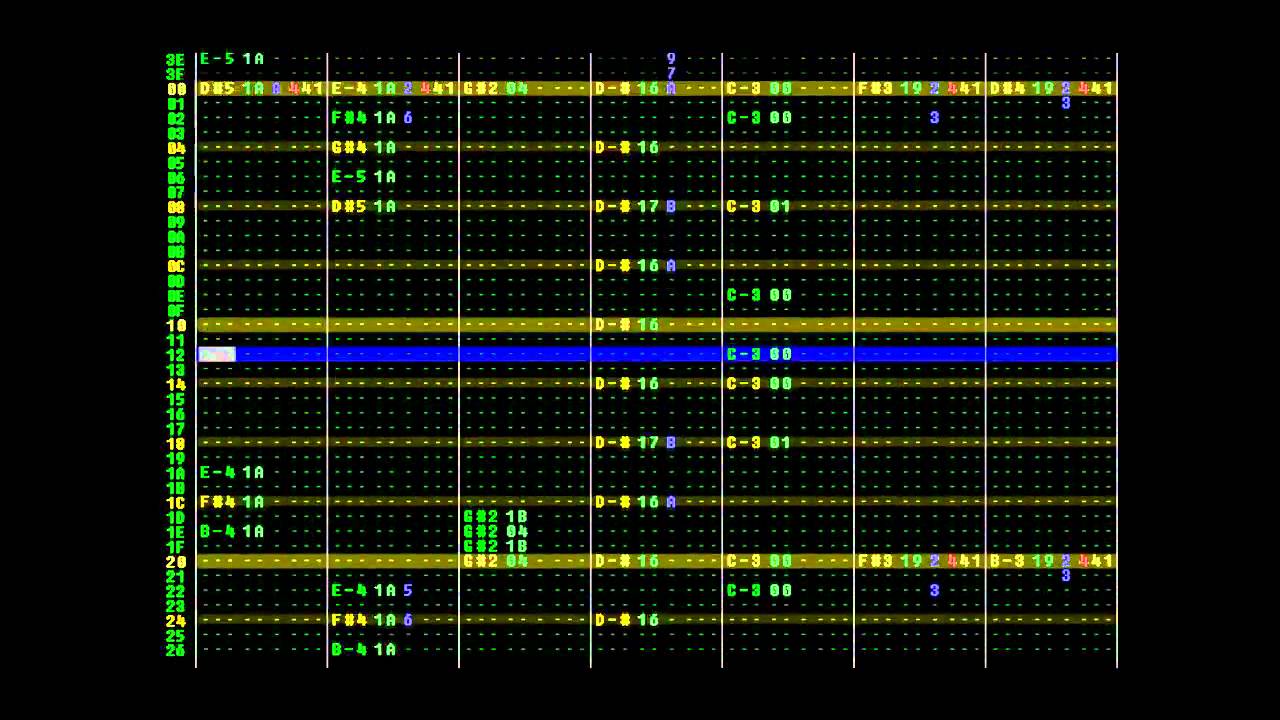Click row number 18 in the row index
The height and width of the screenshot is (720, 1280).
[176, 443]
